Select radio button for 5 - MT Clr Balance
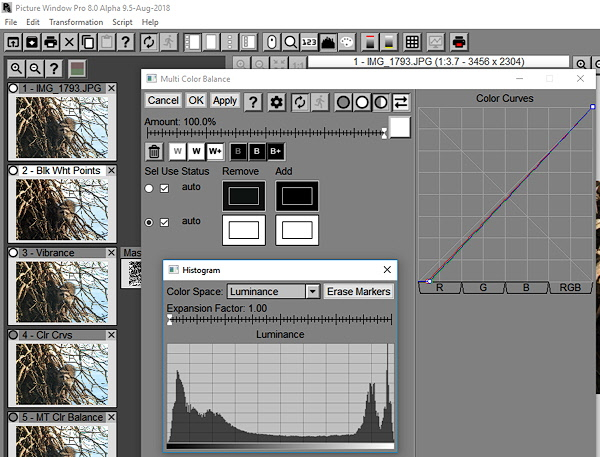 pos(13,417)
